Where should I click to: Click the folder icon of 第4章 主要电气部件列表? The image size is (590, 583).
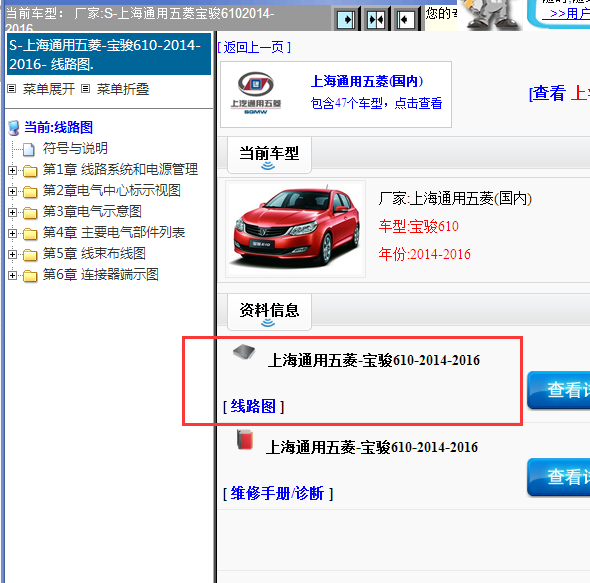click(x=30, y=234)
